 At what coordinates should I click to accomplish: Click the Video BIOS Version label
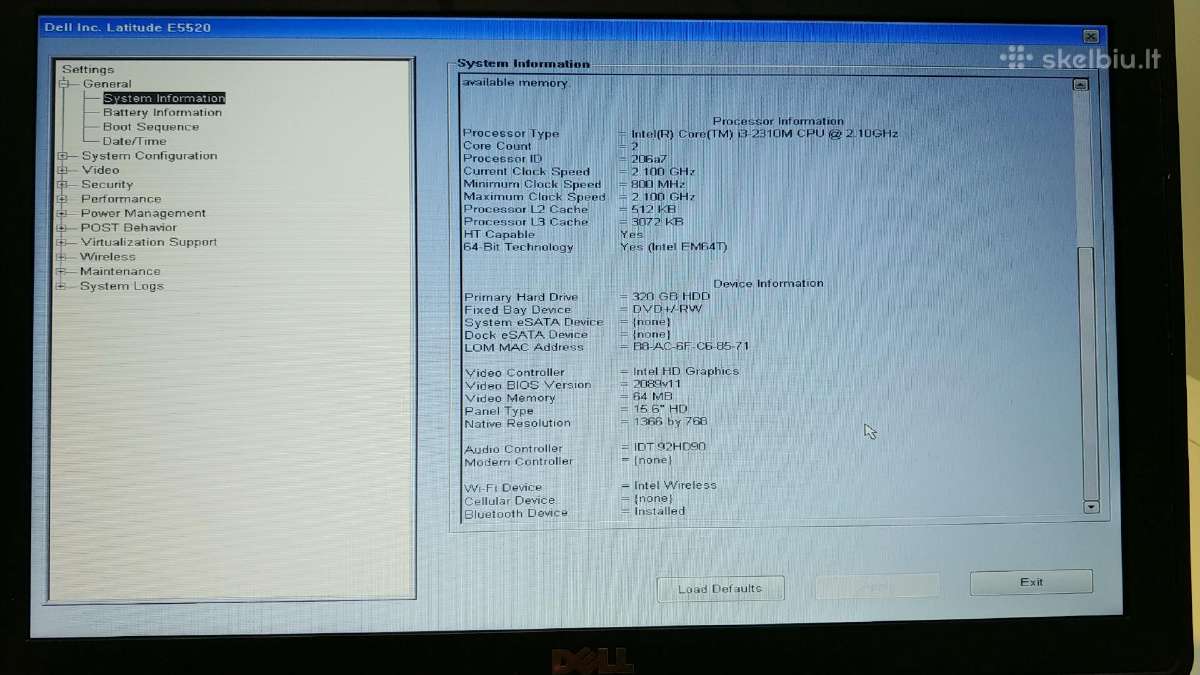pos(528,385)
